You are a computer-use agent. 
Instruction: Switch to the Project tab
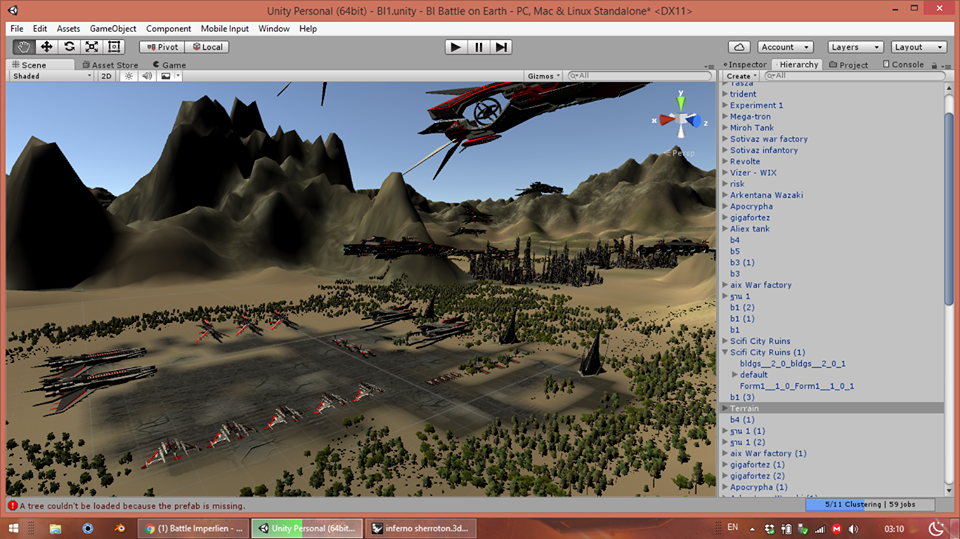(848, 65)
